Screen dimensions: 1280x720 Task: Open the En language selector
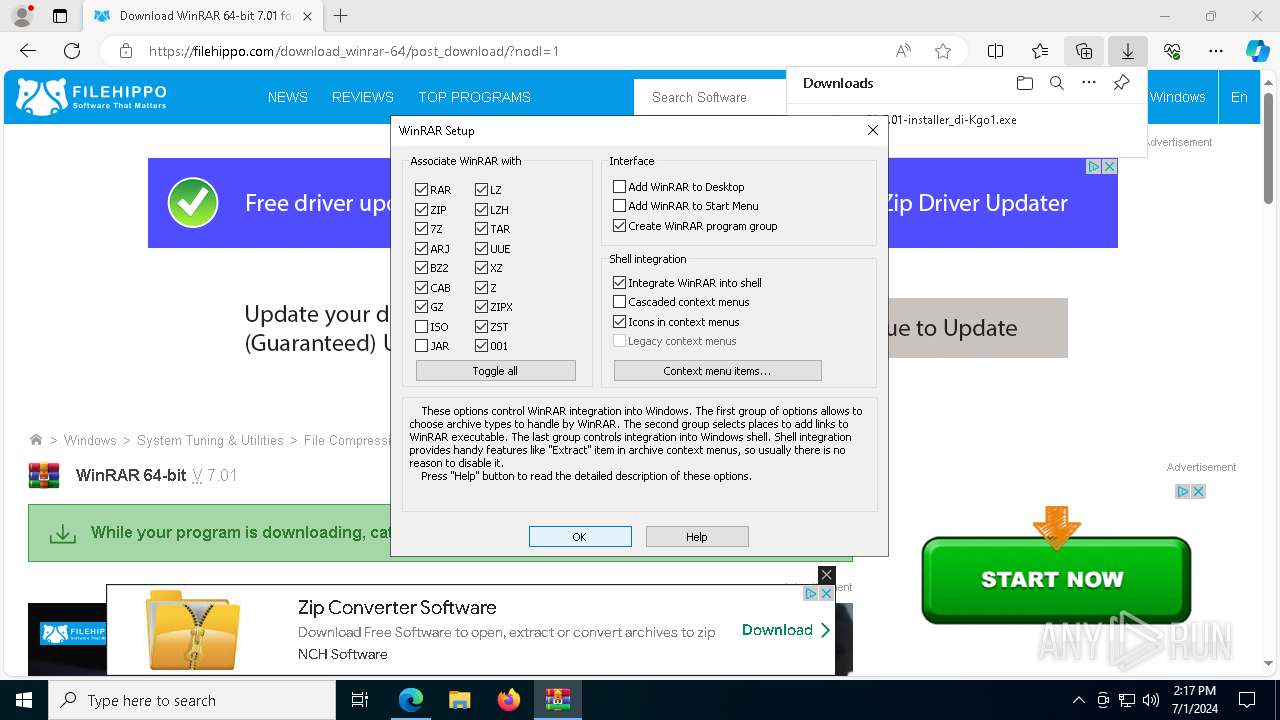[x=1239, y=97]
